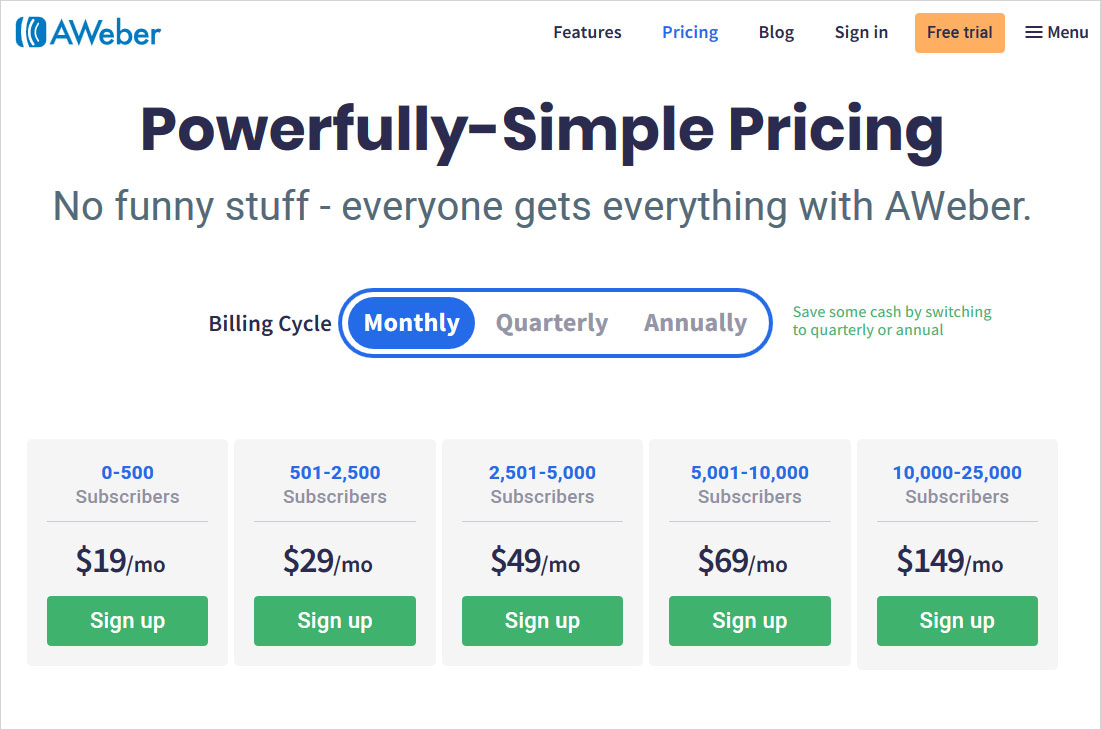Viewport: 1101px width, 730px height.
Task: Open the Features page
Action: point(587,32)
